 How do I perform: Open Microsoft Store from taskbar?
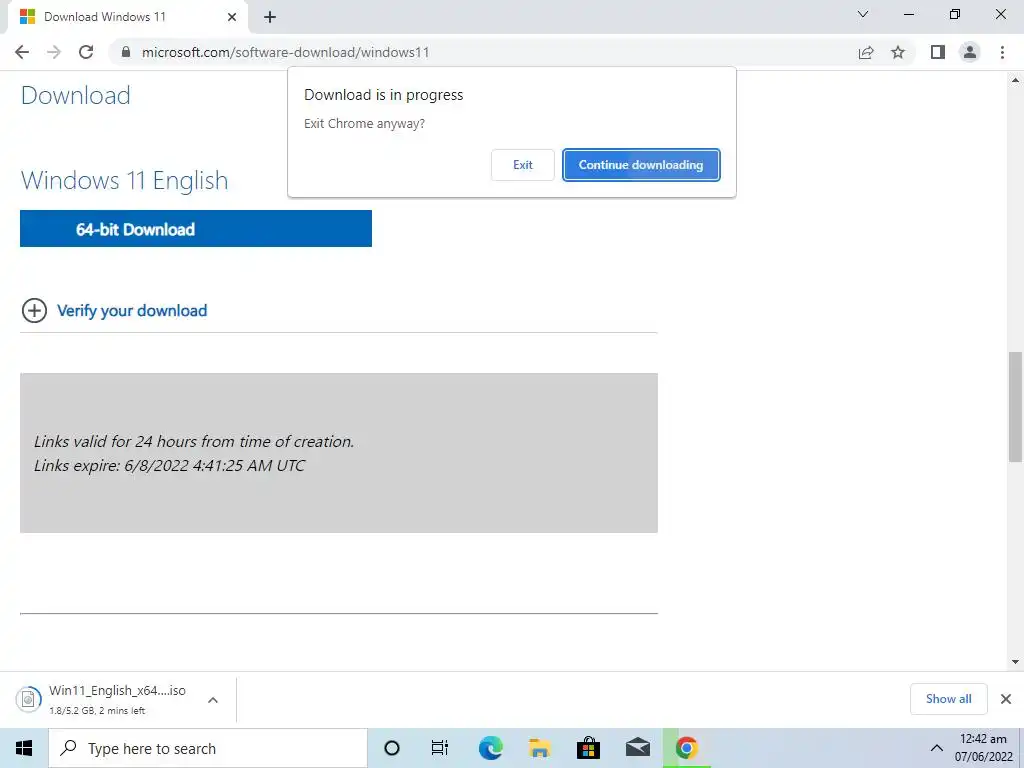(x=588, y=748)
